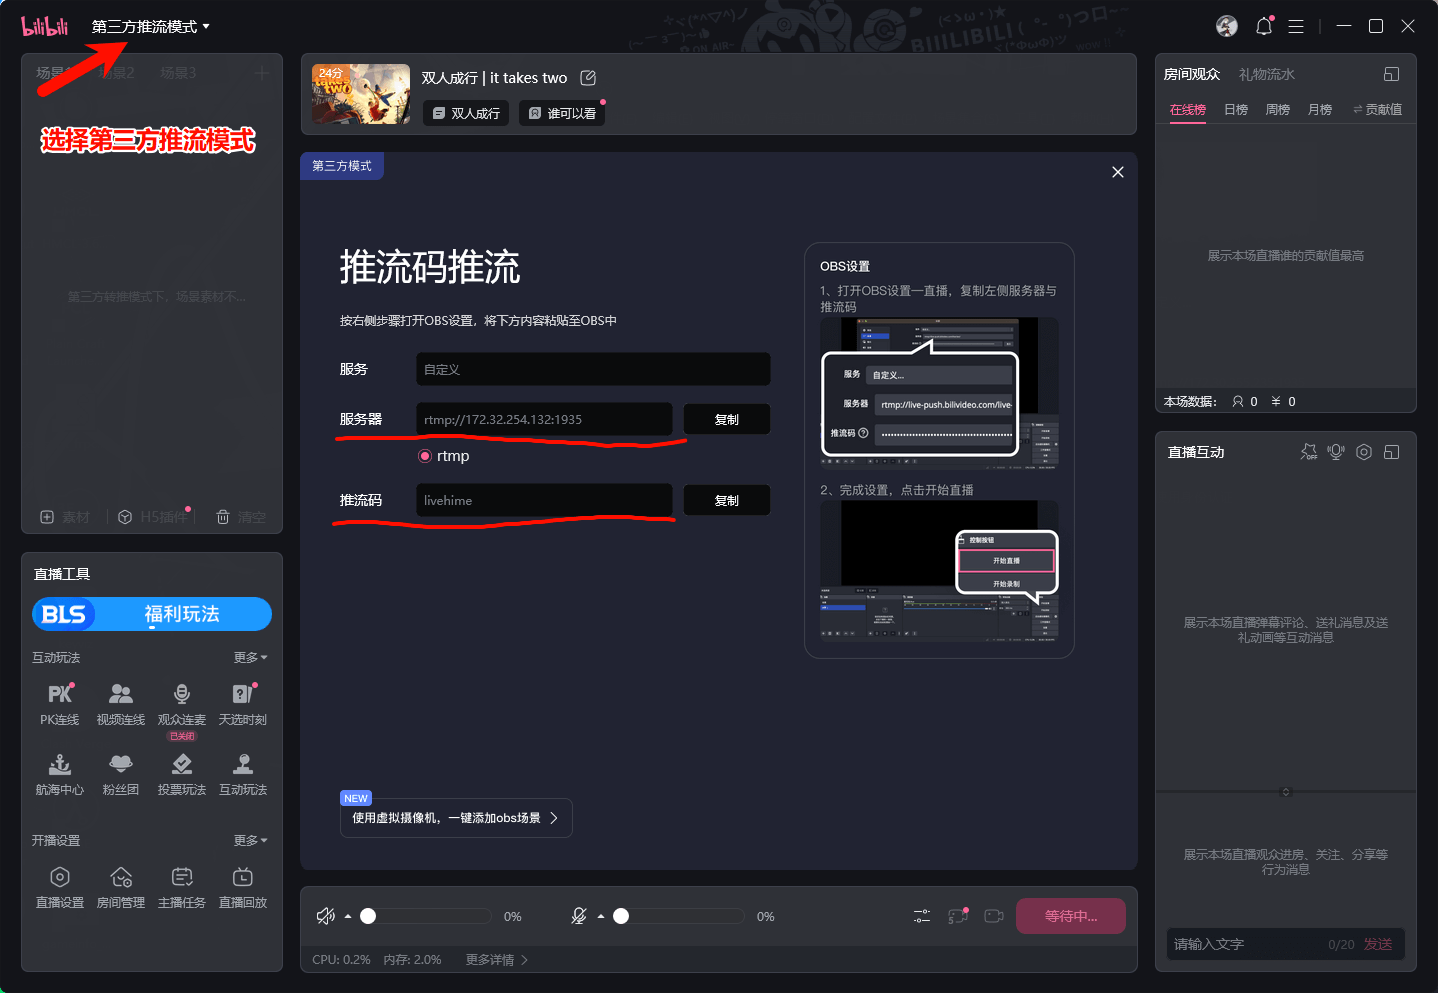Start 视频连线 video link
Screen dimensions: 1438x993
(x=121, y=704)
